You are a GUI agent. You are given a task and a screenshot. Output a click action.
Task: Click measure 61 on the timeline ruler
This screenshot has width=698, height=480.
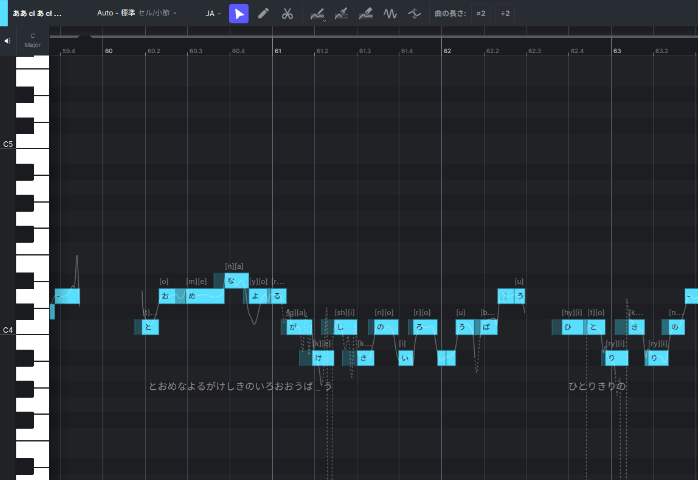[x=278, y=50]
